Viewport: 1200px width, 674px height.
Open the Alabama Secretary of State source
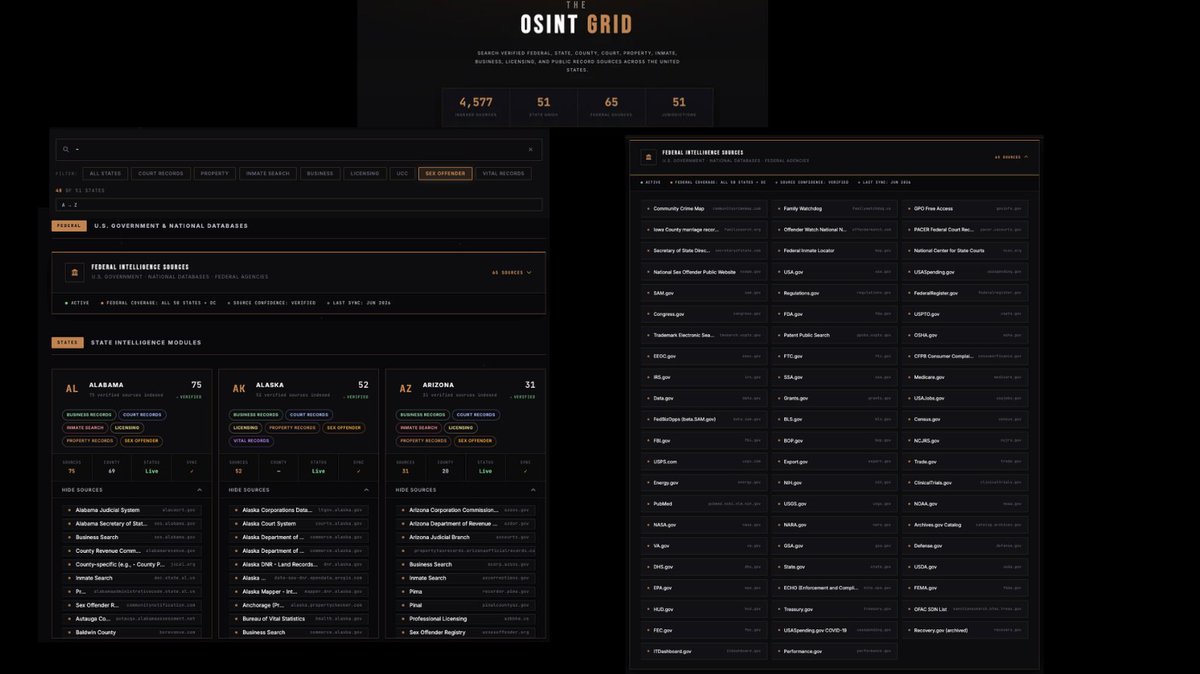click(132, 523)
